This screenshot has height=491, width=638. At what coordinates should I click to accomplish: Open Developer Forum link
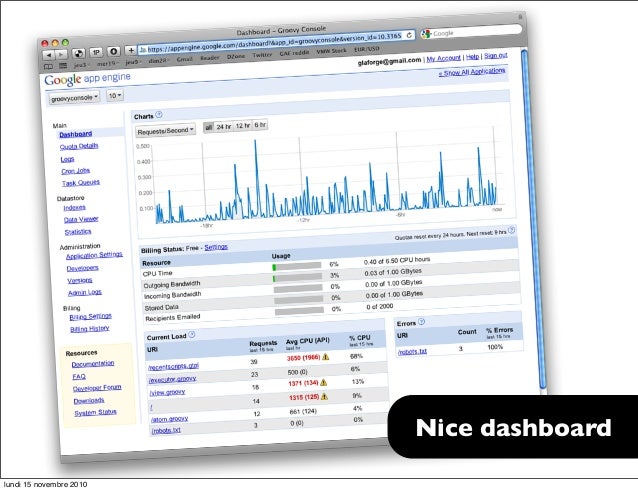[97, 388]
